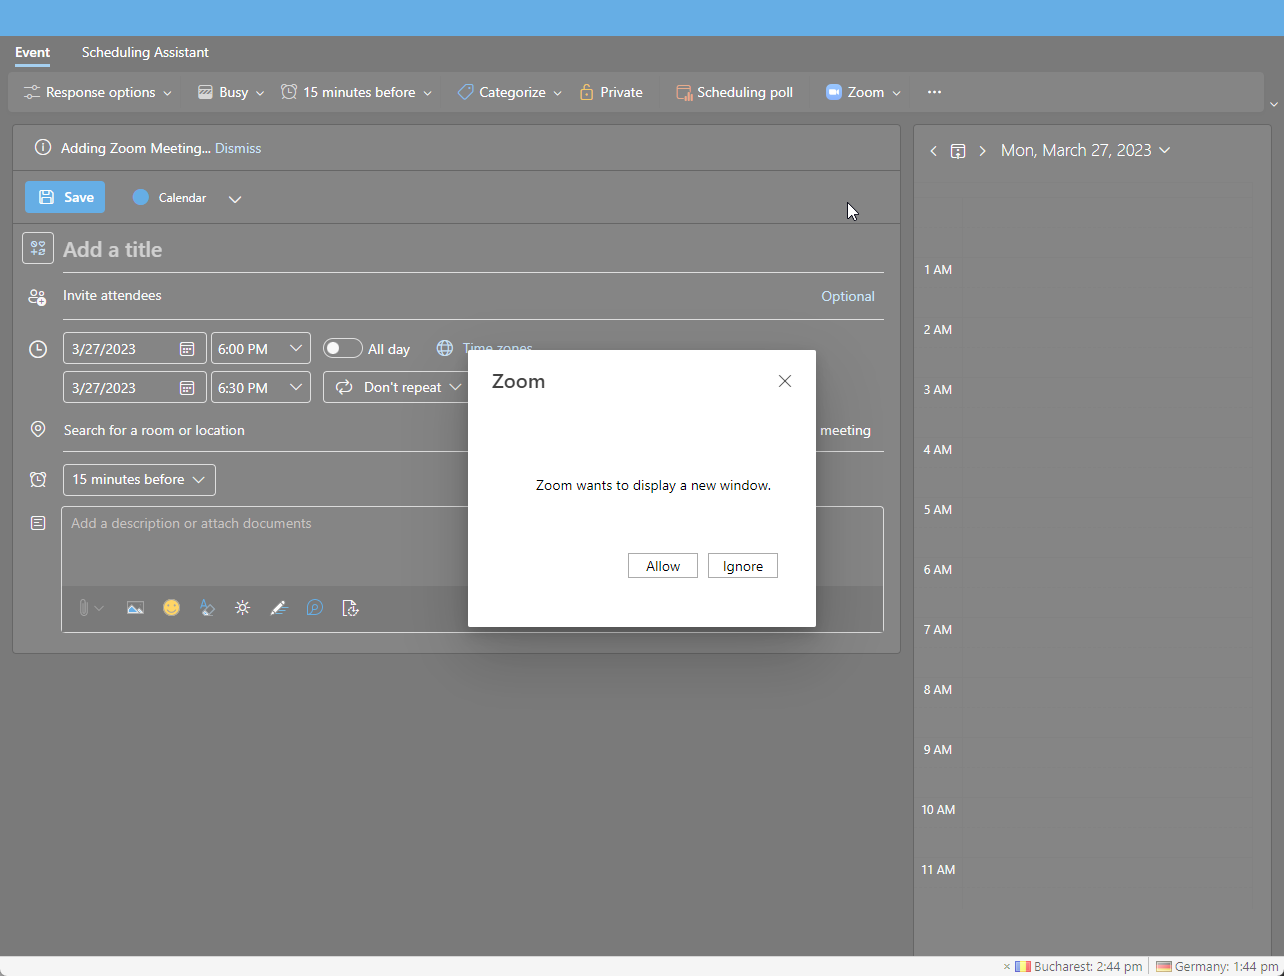Click the 11 AM time label

(x=938, y=870)
